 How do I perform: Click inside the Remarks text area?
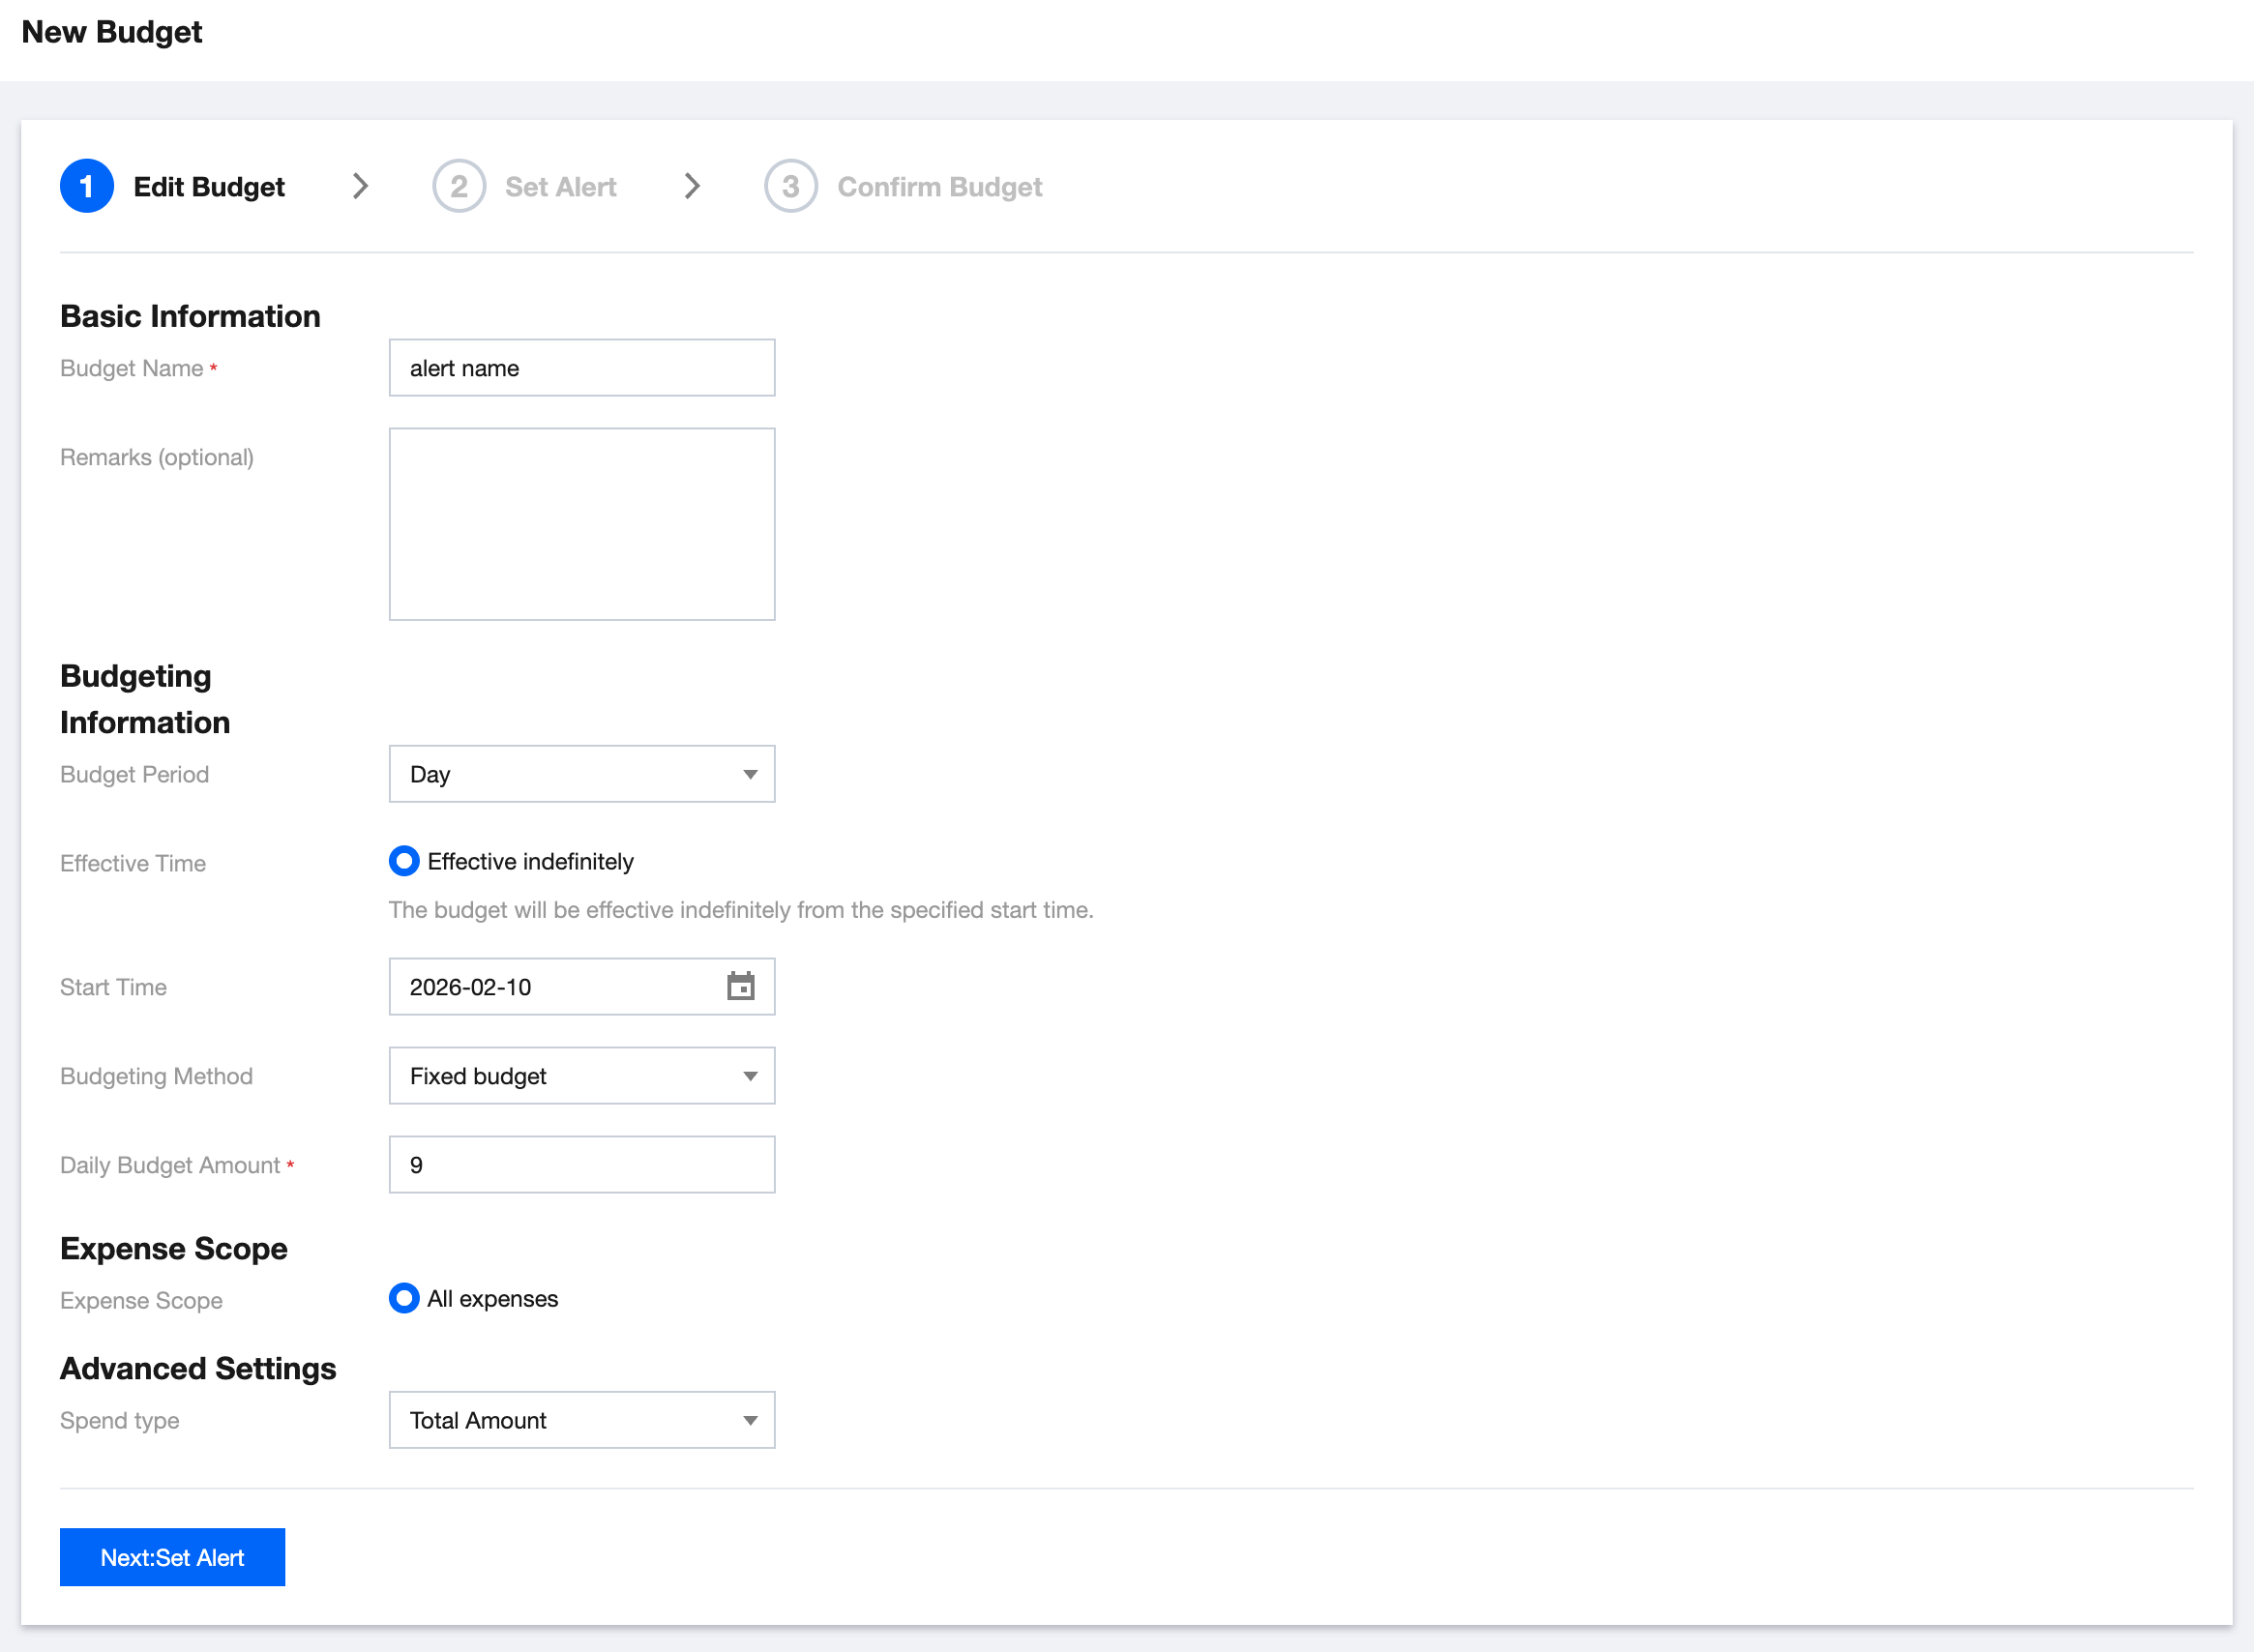581,524
